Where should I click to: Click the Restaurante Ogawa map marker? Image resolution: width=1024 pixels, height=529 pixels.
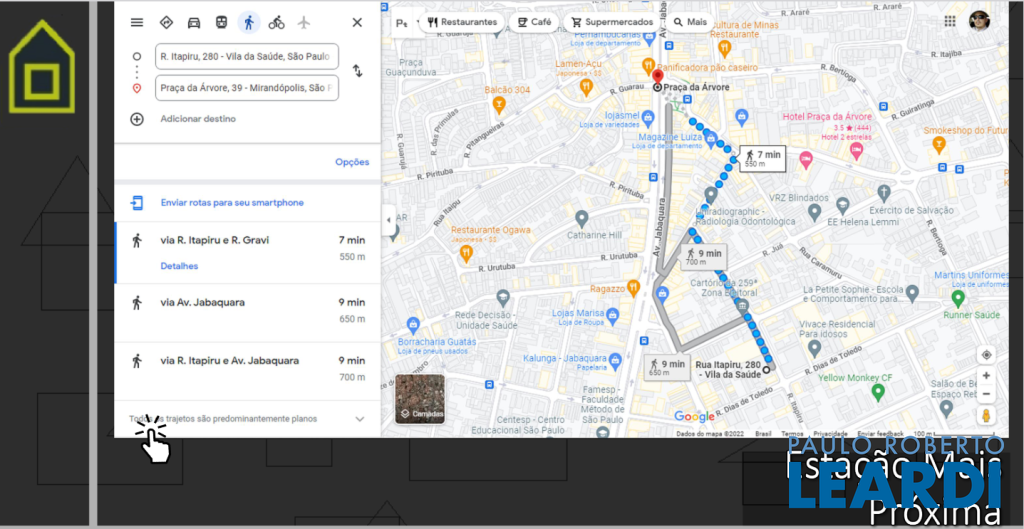[x=466, y=253]
